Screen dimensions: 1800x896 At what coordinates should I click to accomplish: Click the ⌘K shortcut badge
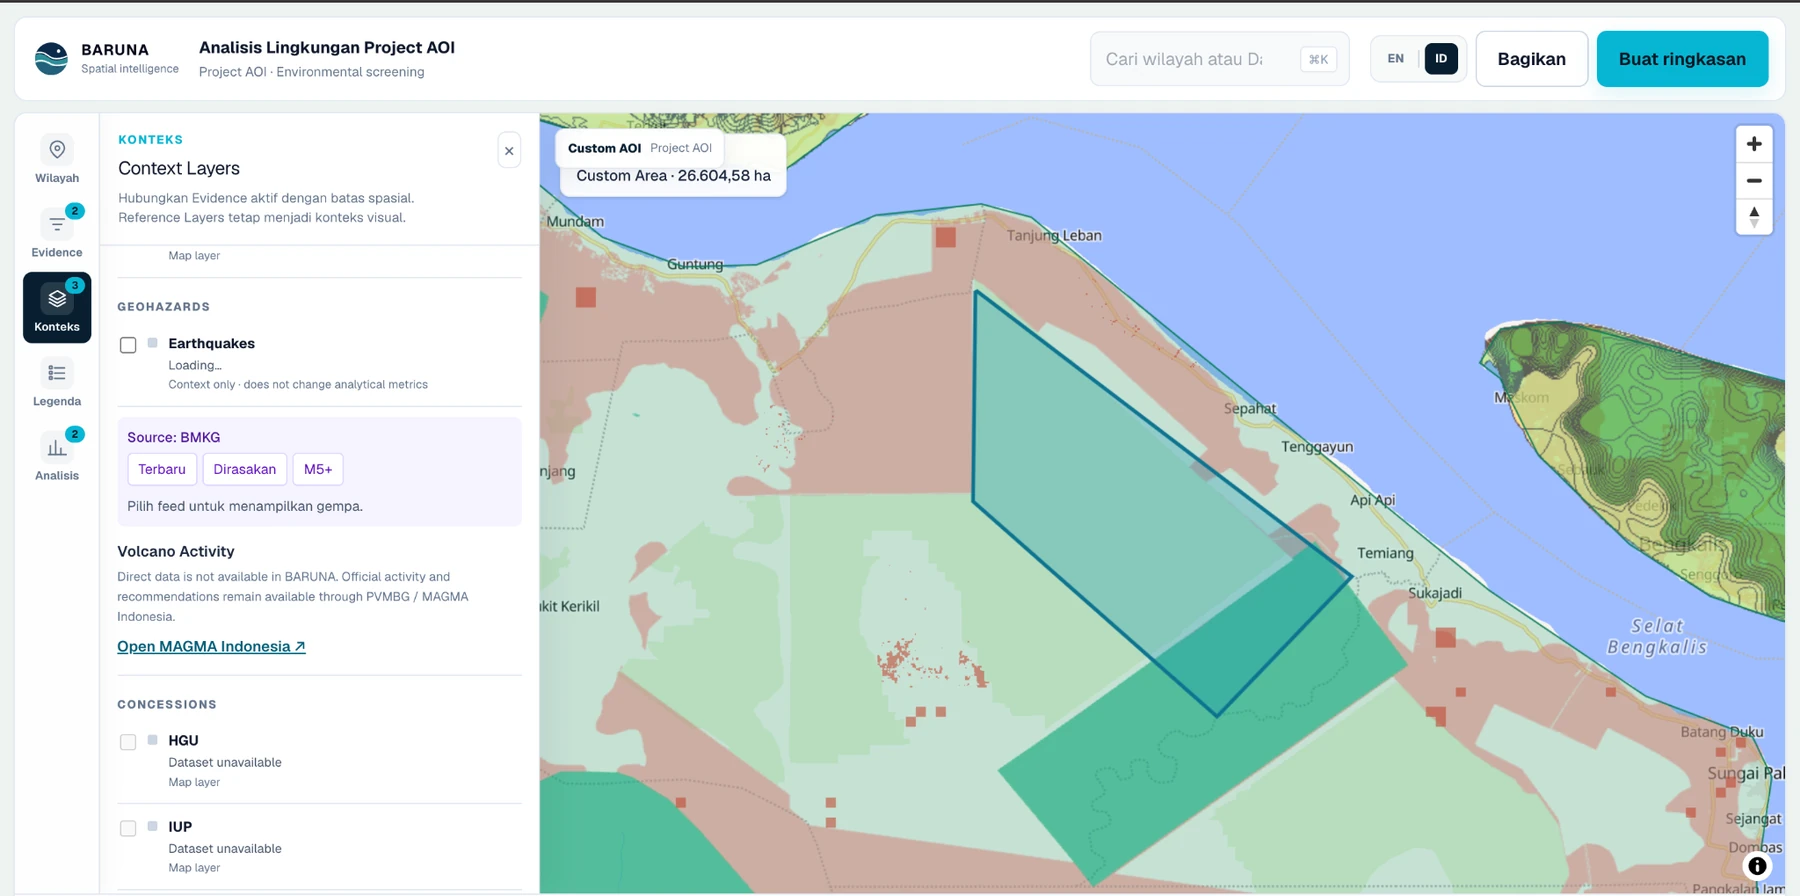point(1319,59)
